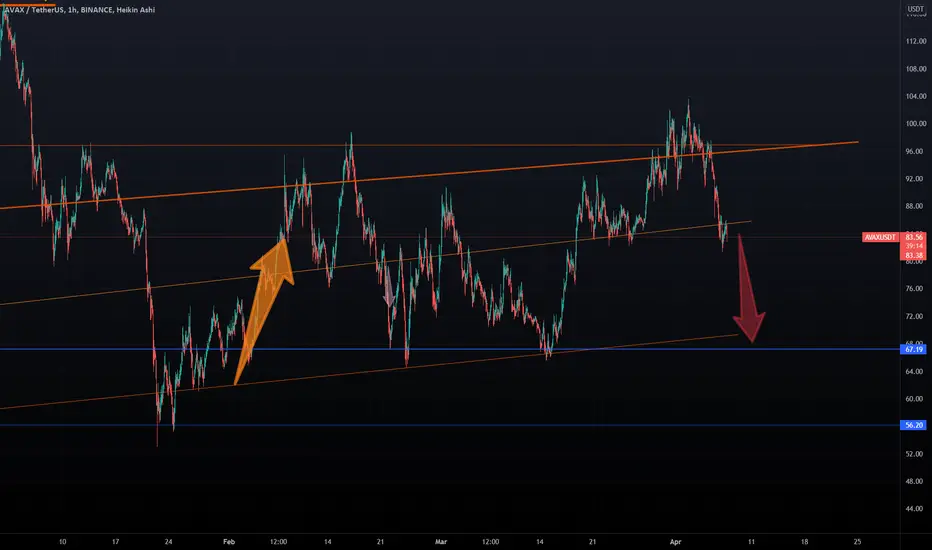This screenshot has height=550, width=932.
Task: Click the 18 date label on time axis
Action: coord(804,542)
